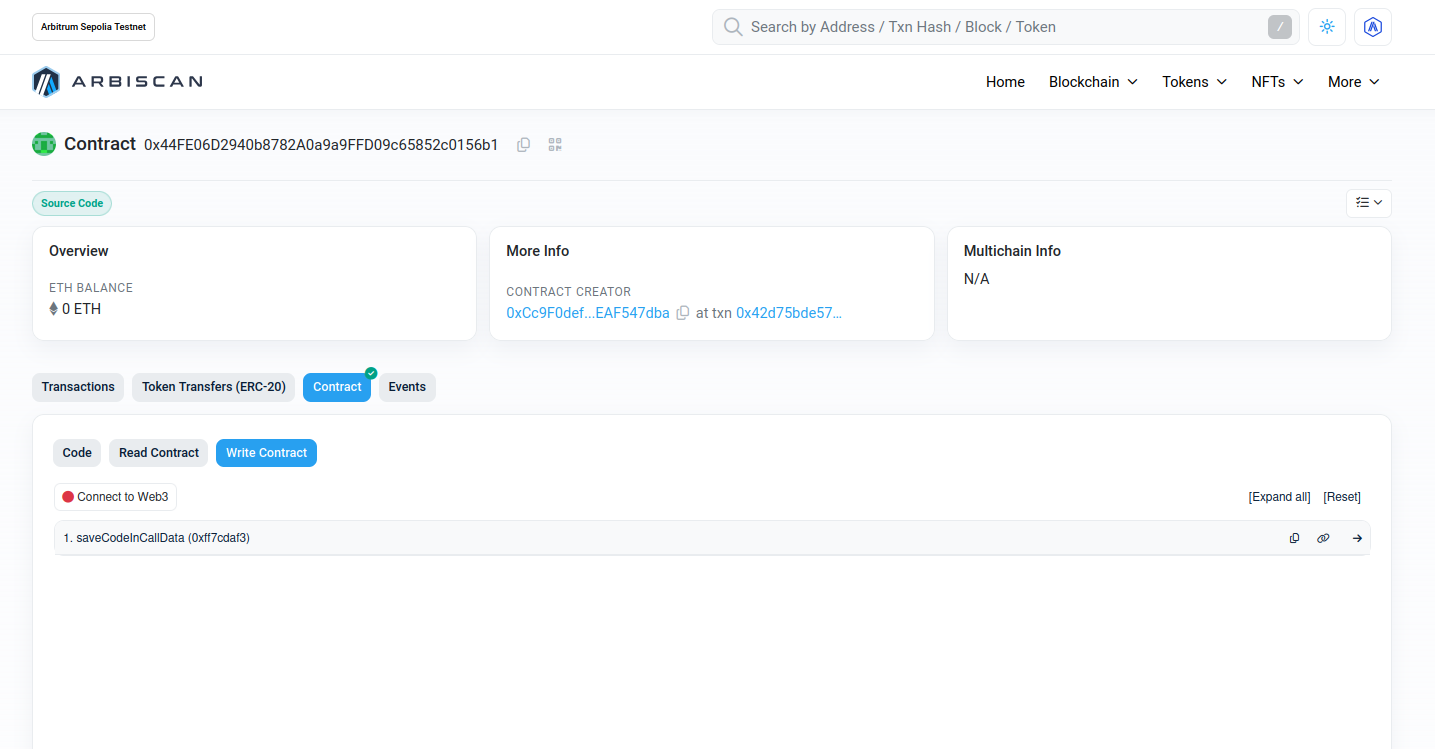
Task: Show the contract address QR code
Action: [x=556, y=145]
